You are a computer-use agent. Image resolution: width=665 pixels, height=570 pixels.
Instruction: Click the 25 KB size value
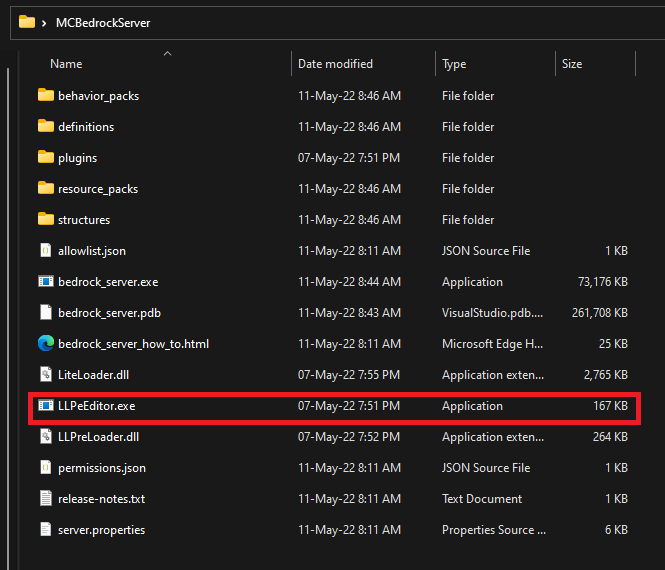(613, 344)
